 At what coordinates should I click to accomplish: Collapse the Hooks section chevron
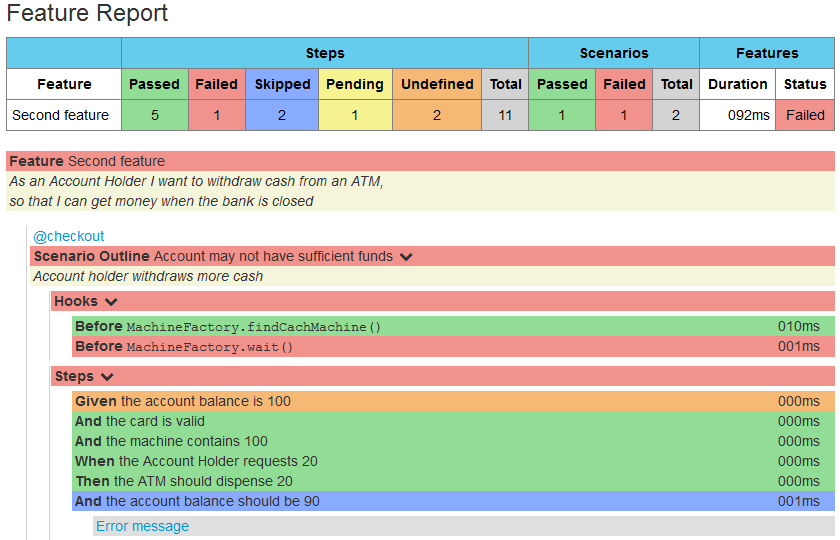[111, 302]
